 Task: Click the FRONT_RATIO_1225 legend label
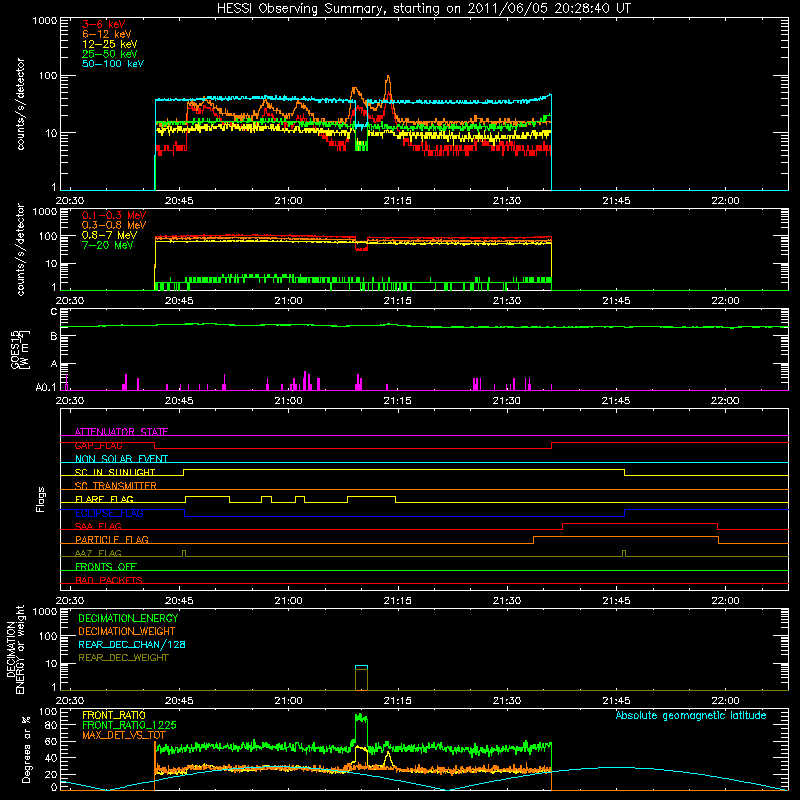pos(129,725)
